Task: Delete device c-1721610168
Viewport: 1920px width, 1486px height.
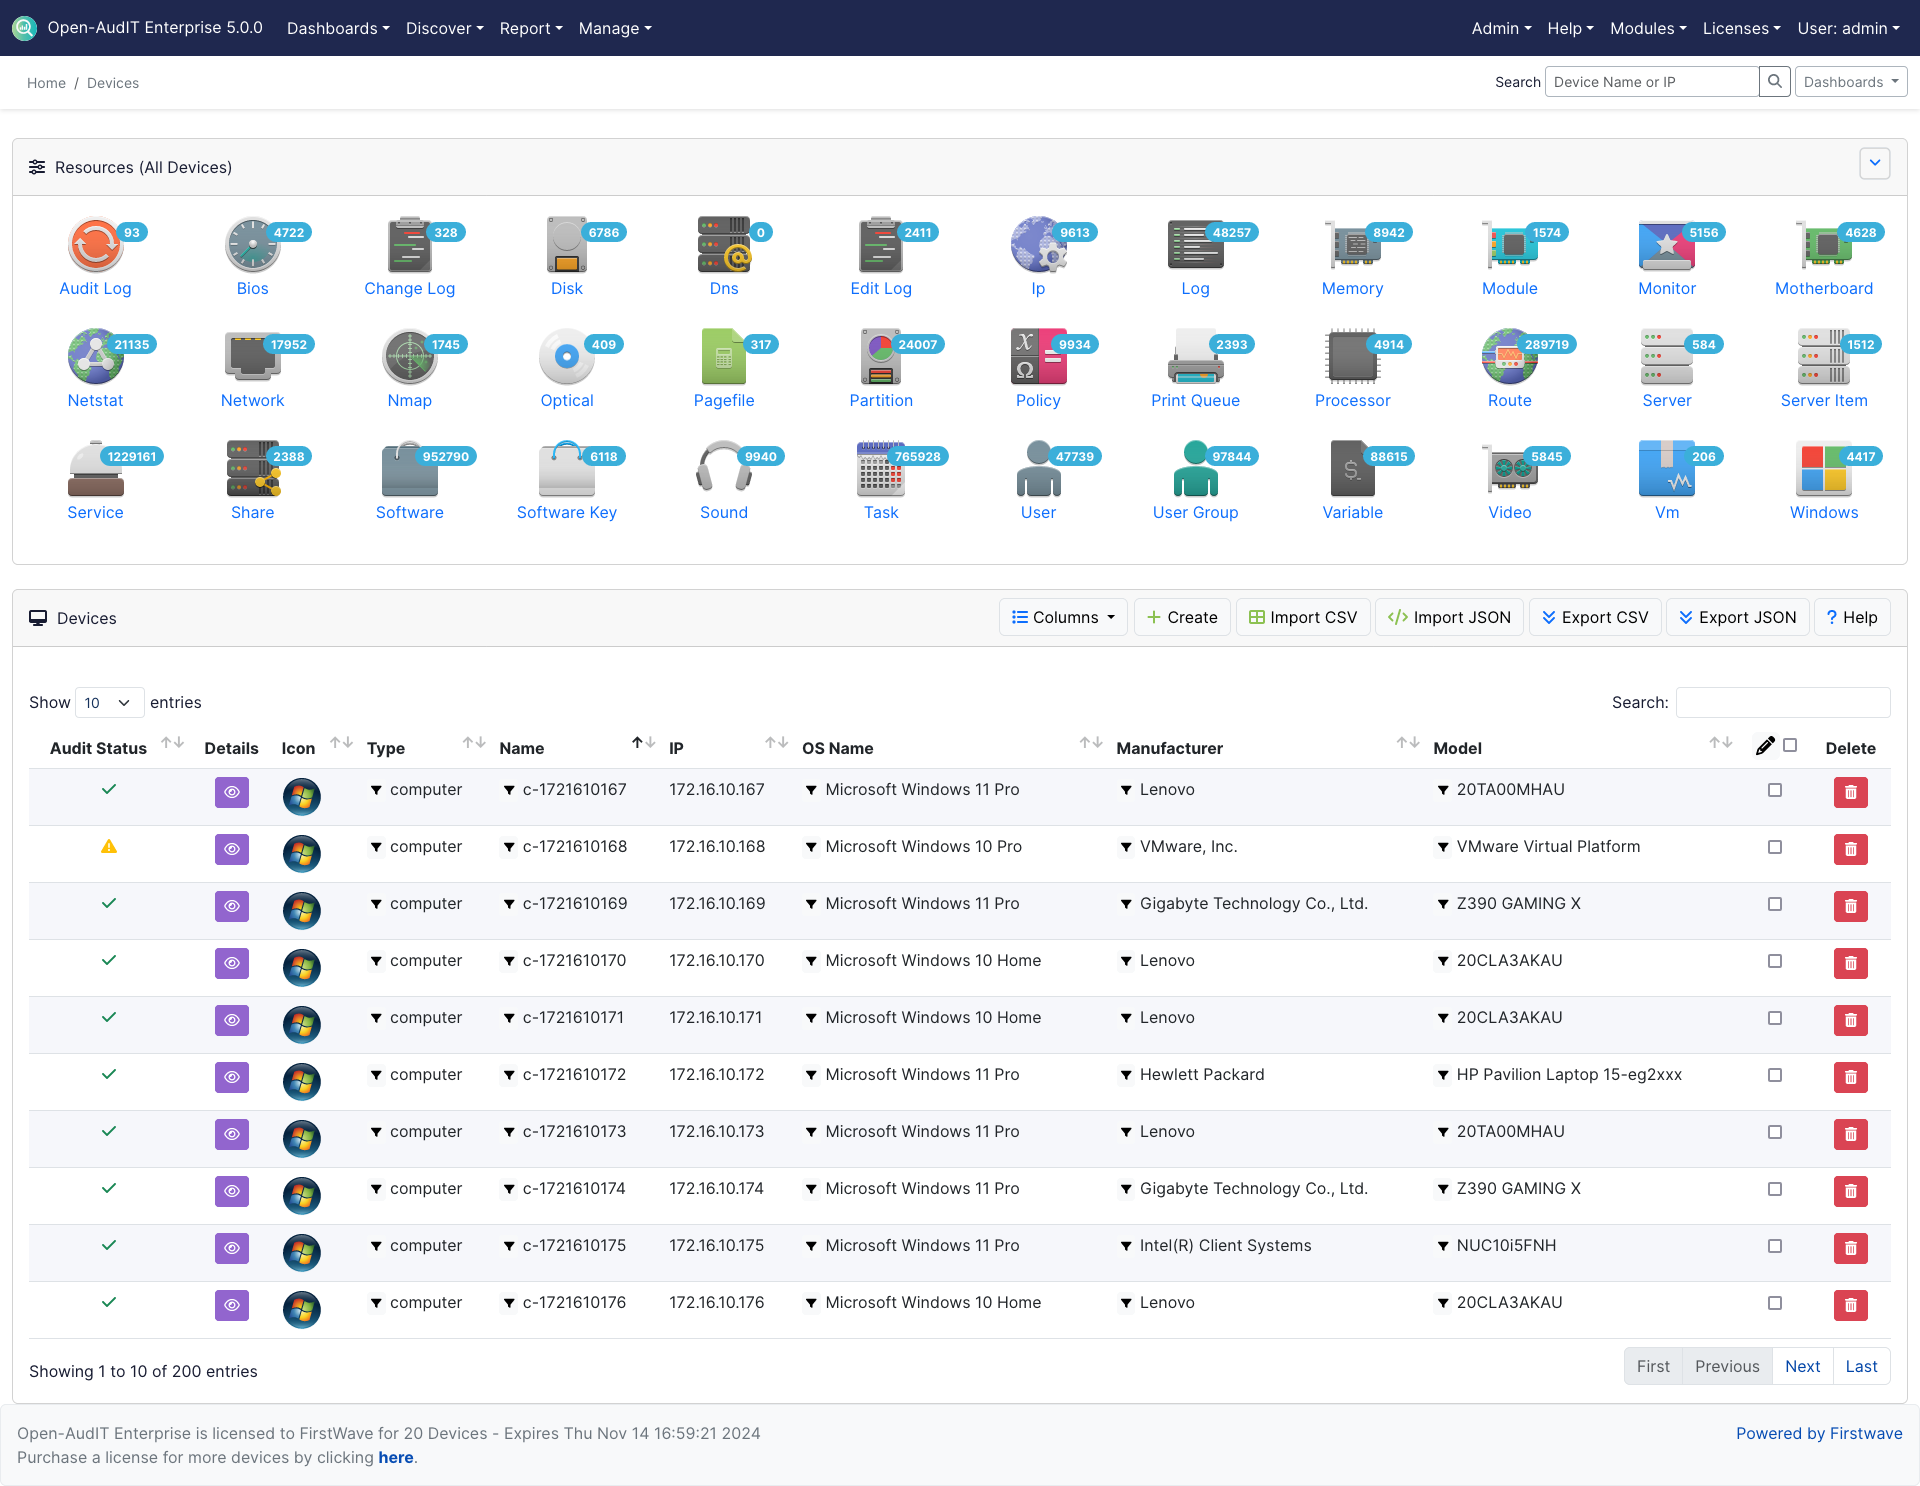Action: [1851, 849]
